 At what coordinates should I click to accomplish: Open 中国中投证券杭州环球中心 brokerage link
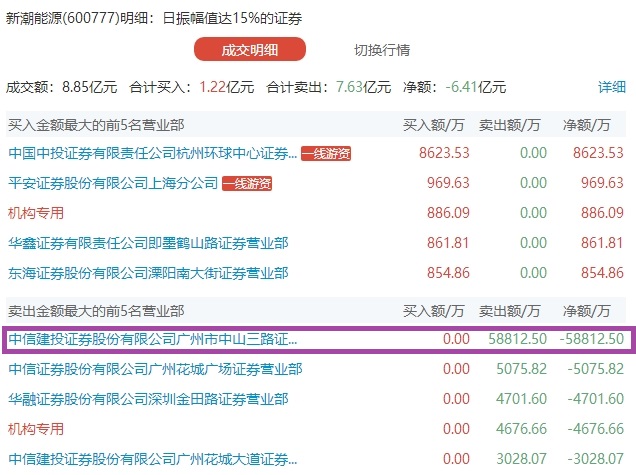point(152,154)
